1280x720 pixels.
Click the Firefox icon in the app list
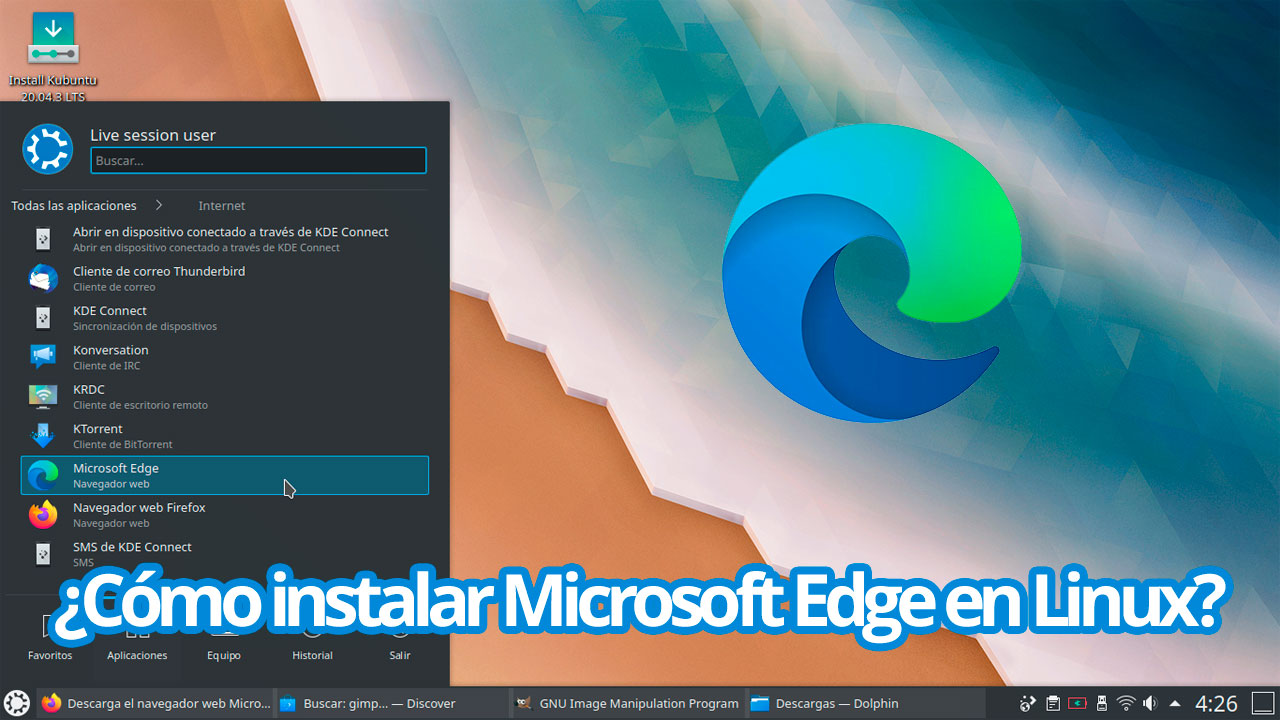point(43,514)
